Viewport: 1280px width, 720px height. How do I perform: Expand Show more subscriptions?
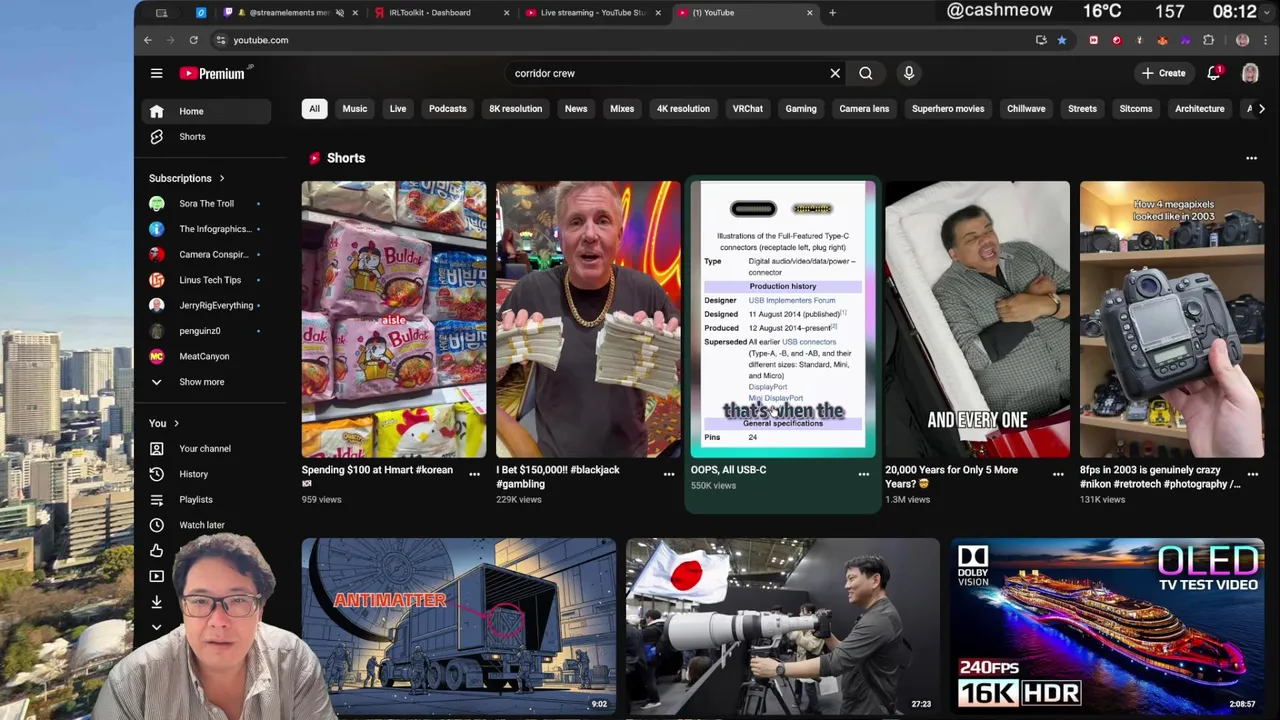pyautogui.click(x=201, y=382)
